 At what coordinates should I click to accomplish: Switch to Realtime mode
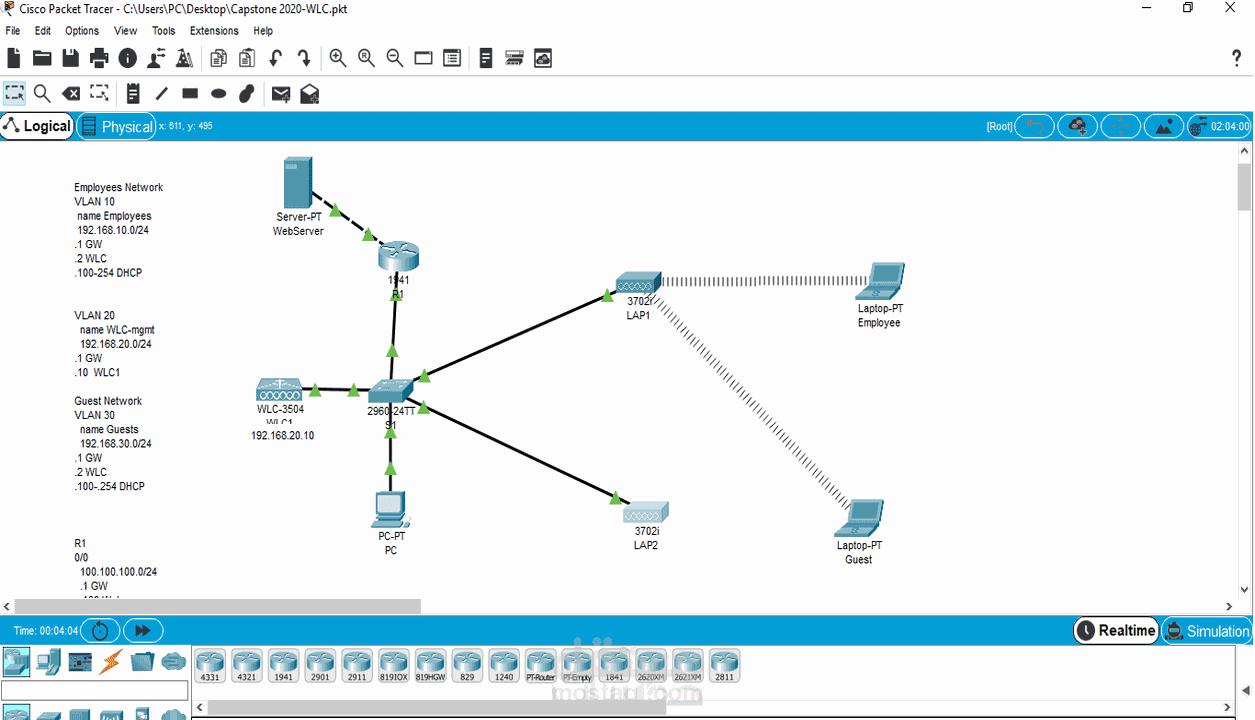coord(1117,630)
